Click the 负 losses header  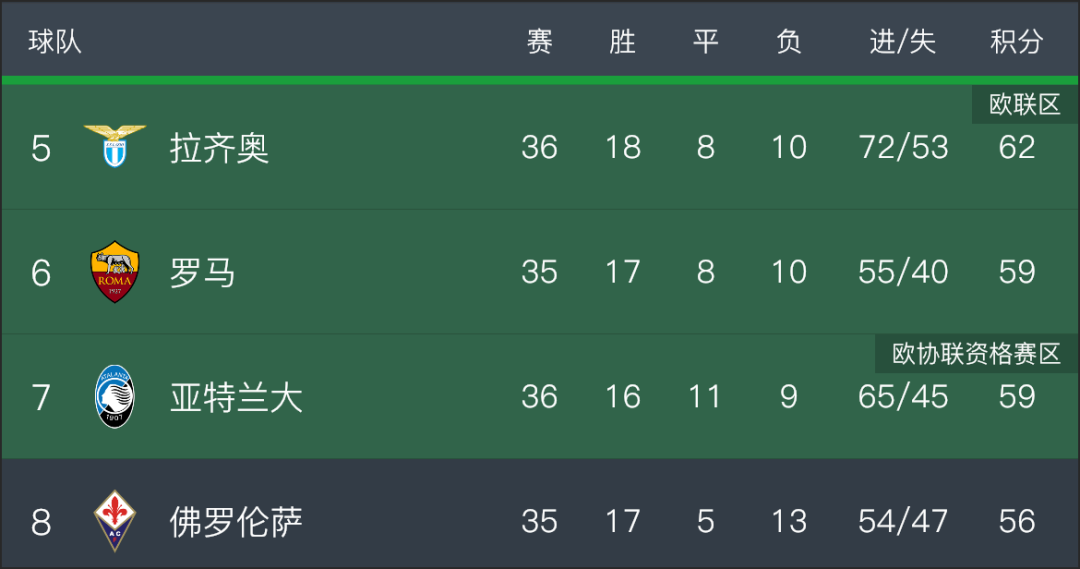point(789,41)
